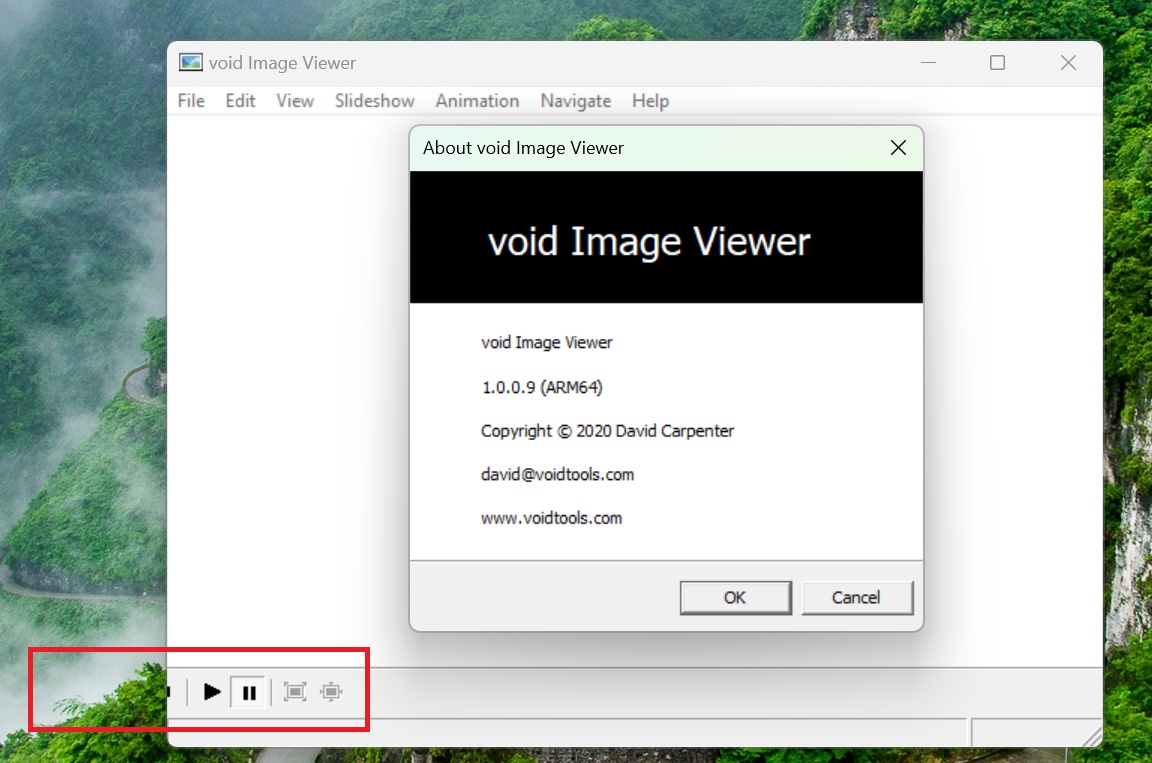Open the Slideshow menu
Image resolution: width=1152 pixels, height=763 pixels.
[374, 100]
